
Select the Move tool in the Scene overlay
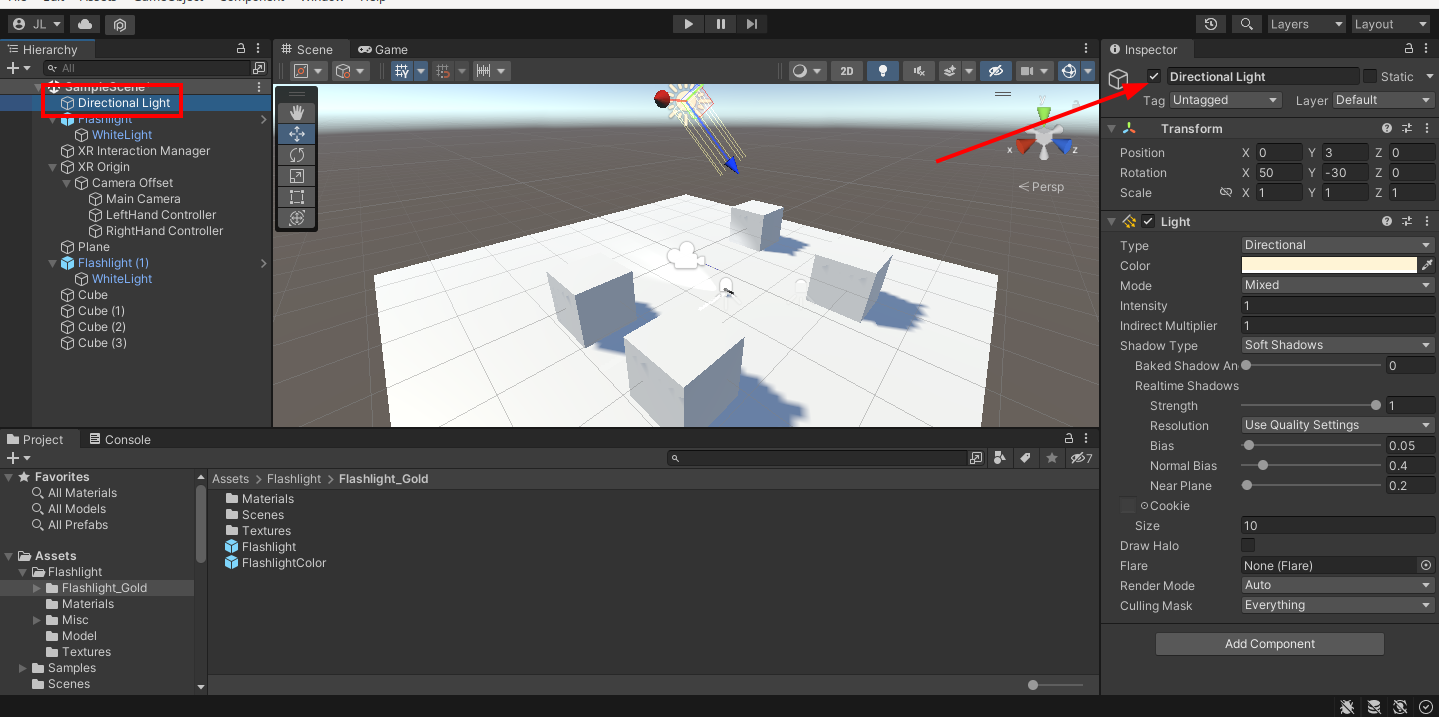tap(295, 133)
